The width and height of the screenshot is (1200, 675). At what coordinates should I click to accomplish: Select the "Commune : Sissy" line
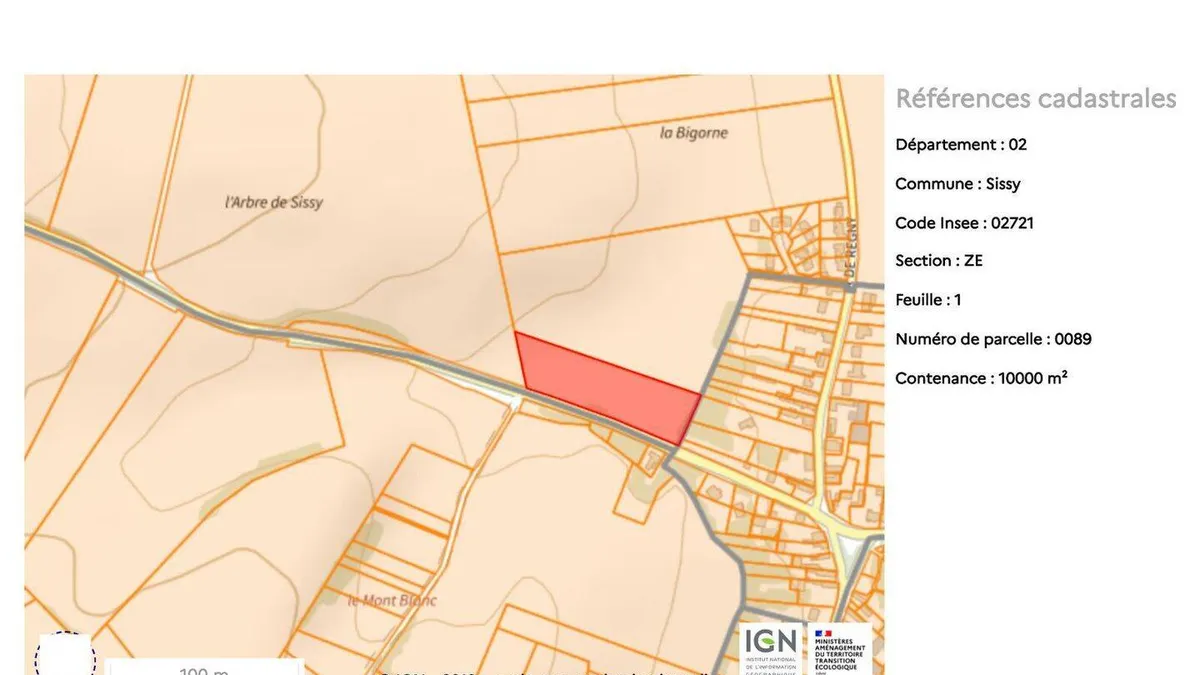pyautogui.click(x=958, y=184)
